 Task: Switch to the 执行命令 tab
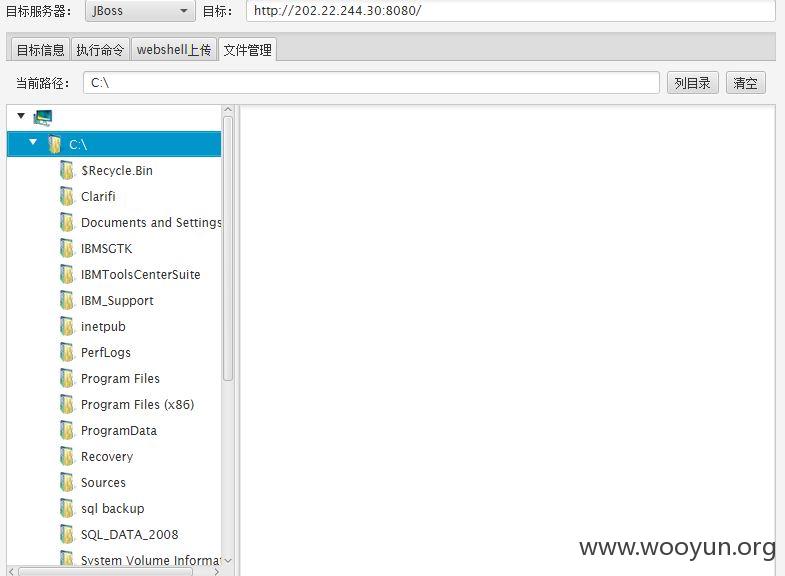100,50
